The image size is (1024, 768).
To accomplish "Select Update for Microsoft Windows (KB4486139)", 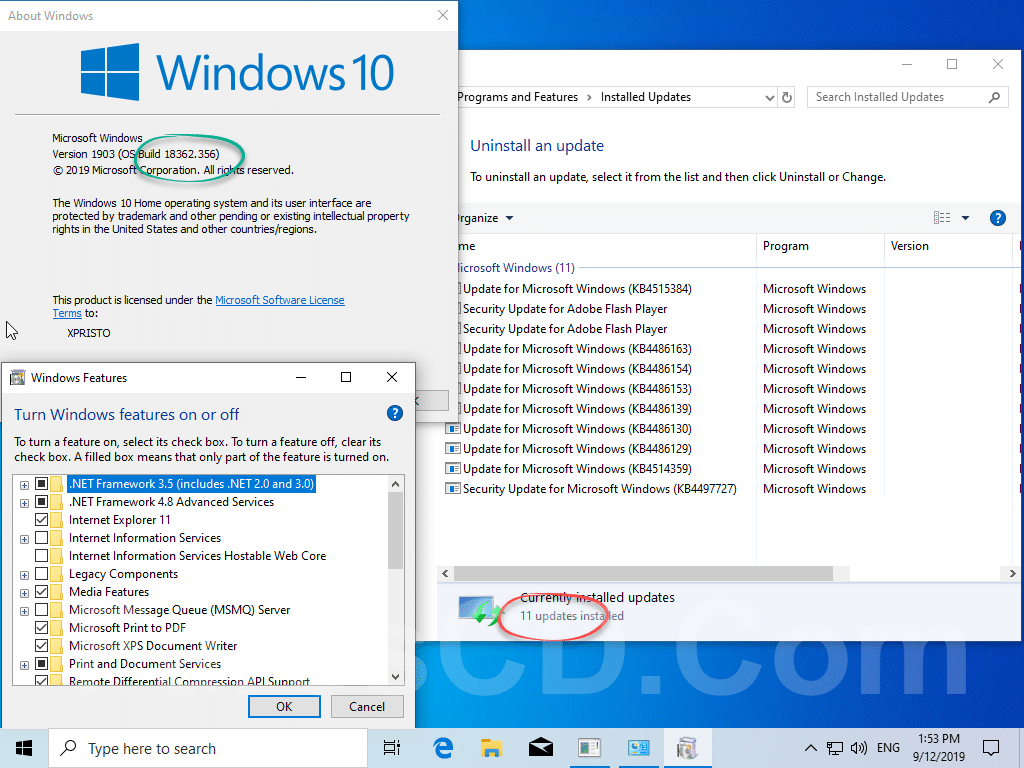I will (x=577, y=409).
